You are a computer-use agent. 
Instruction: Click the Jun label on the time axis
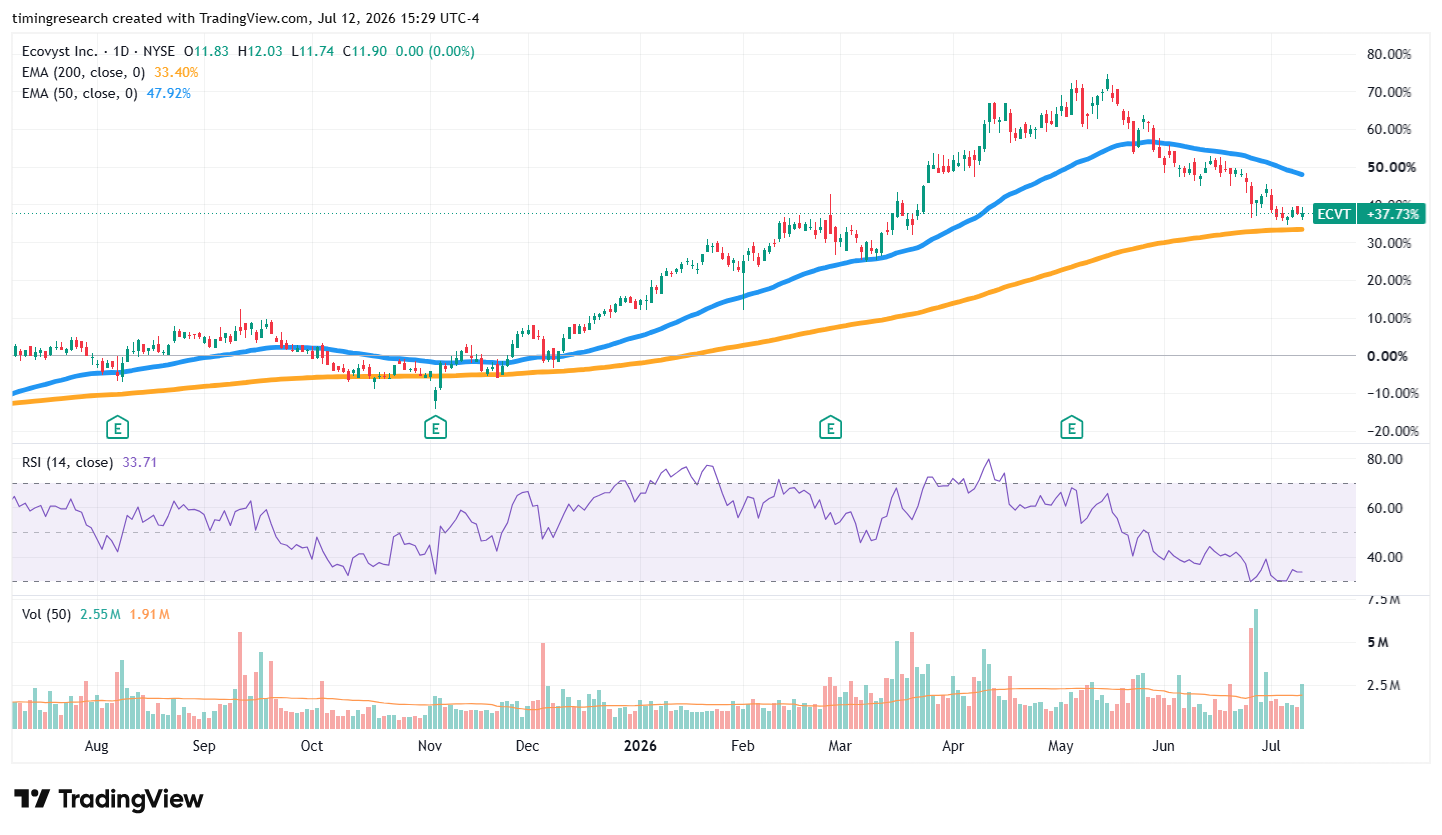tap(1163, 746)
